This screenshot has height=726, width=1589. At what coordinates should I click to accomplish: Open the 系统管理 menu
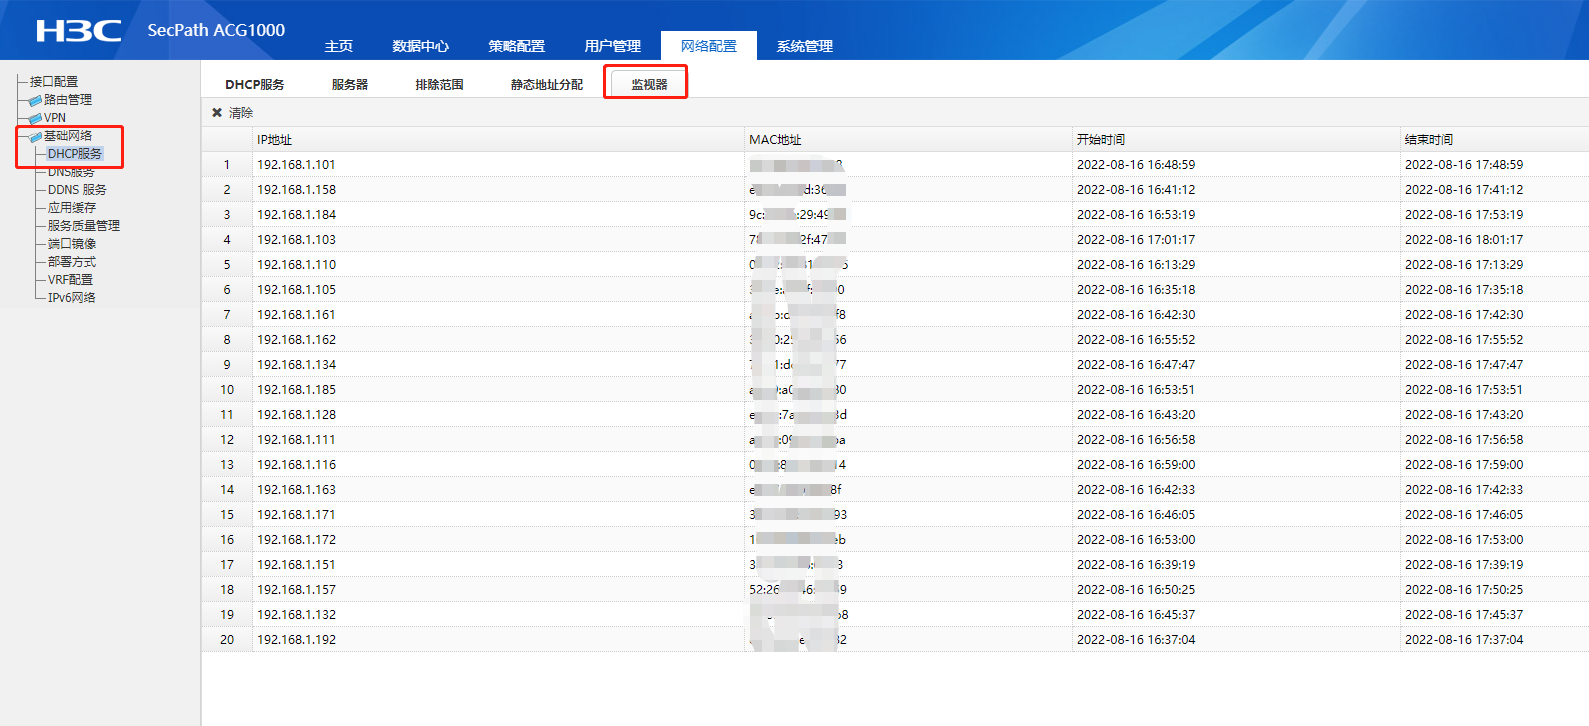click(804, 46)
